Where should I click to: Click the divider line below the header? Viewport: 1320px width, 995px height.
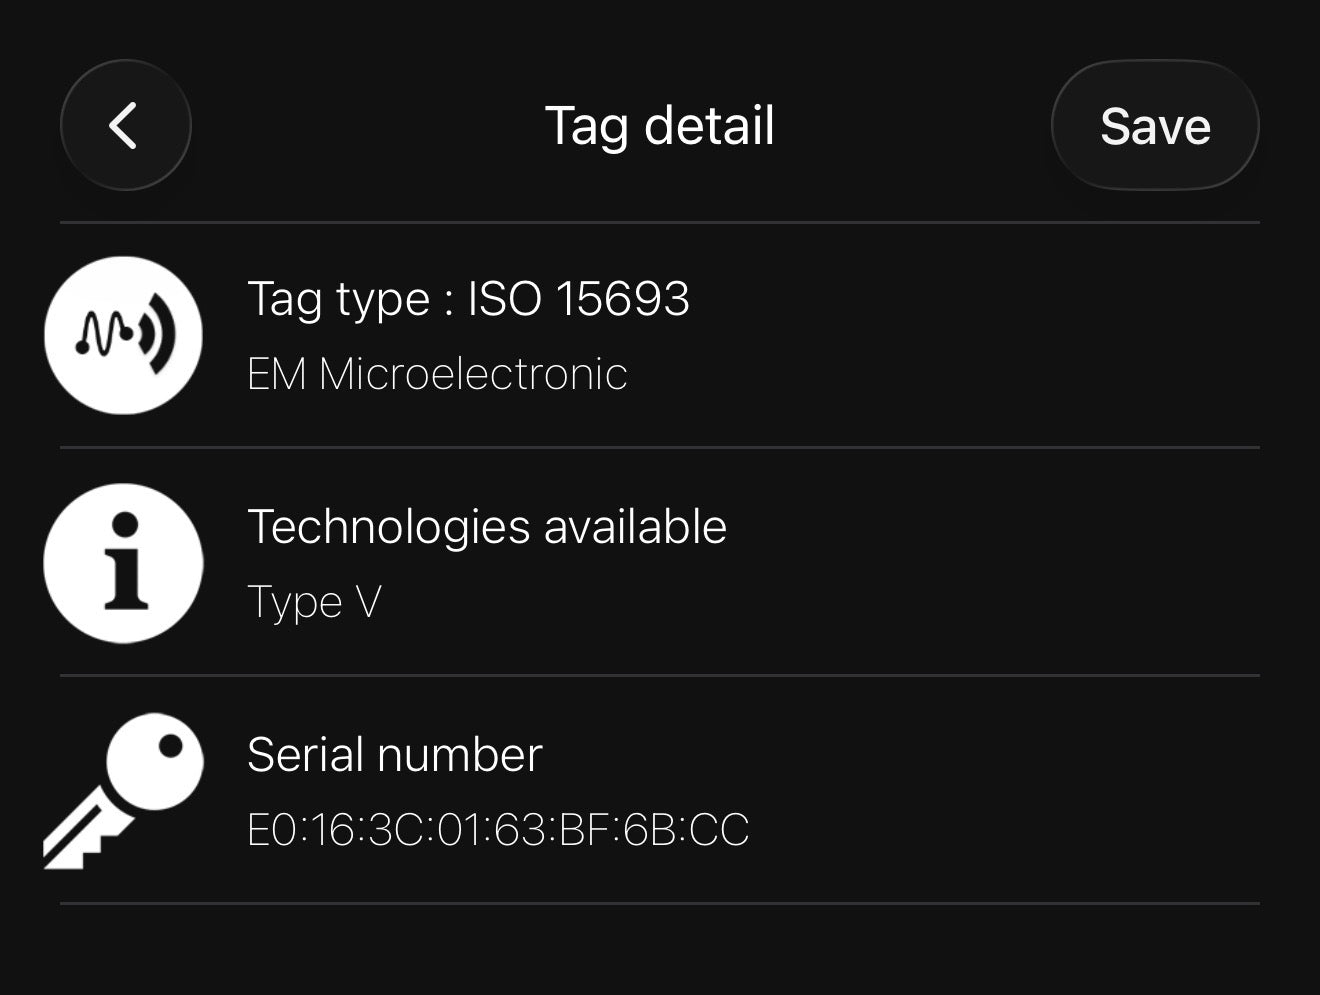pos(660,222)
